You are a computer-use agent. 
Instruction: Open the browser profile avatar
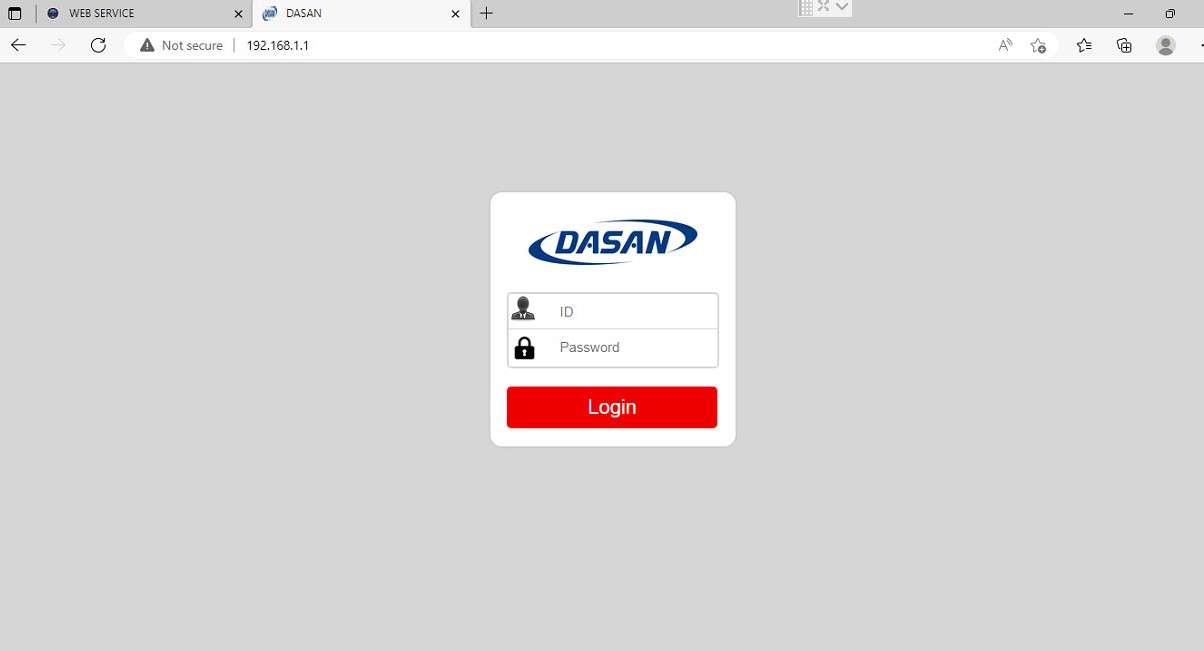click(1165, 45)
